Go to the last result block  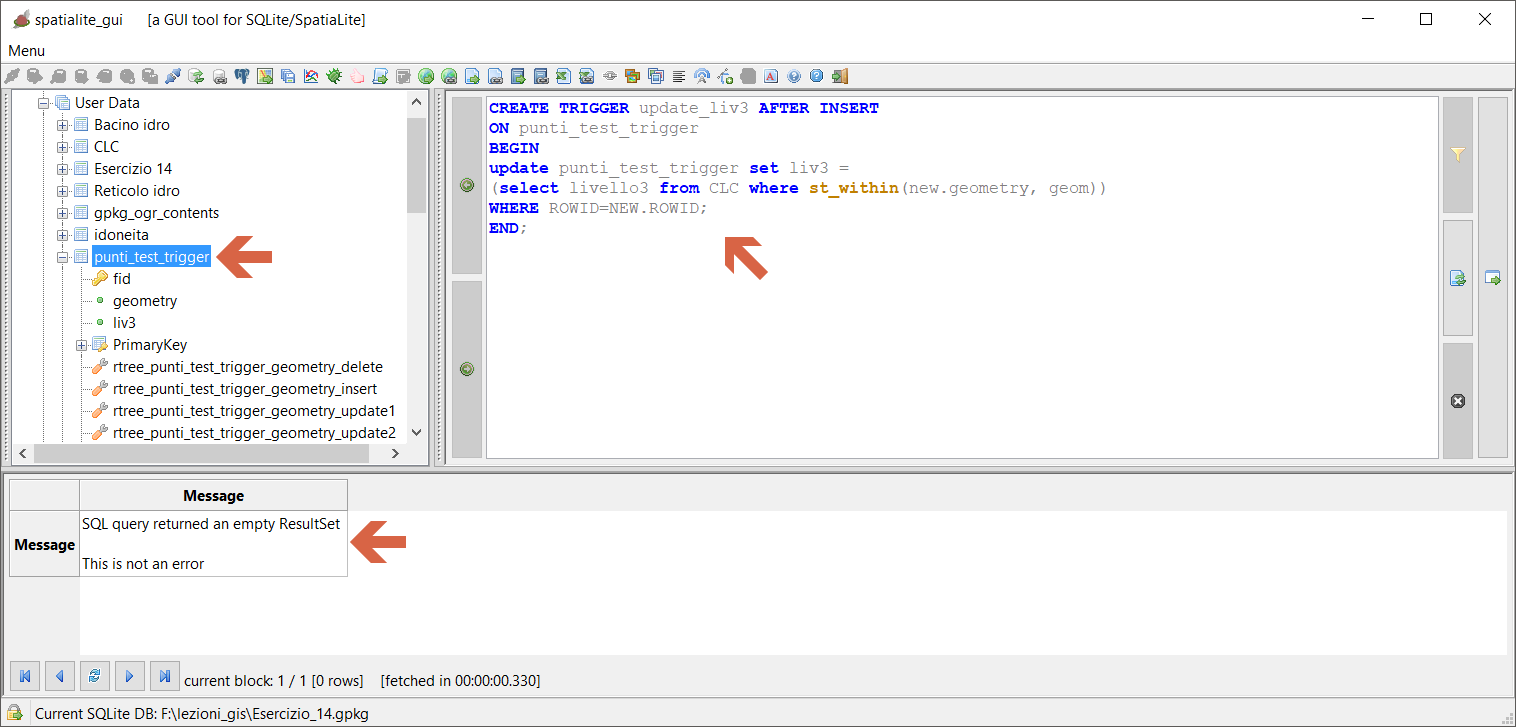[x=164, y=677]
